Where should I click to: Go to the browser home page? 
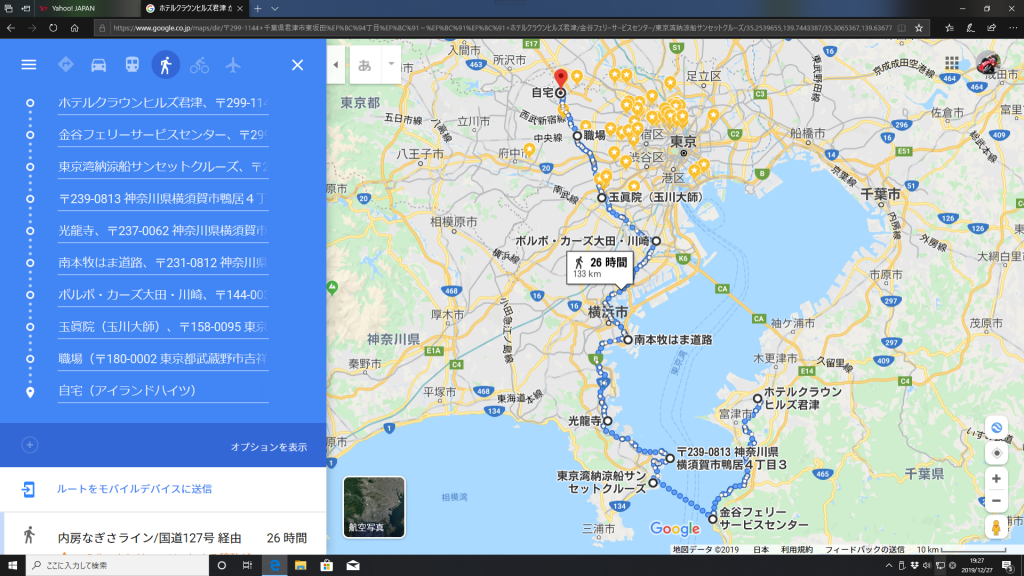click(x=74, y=28)
